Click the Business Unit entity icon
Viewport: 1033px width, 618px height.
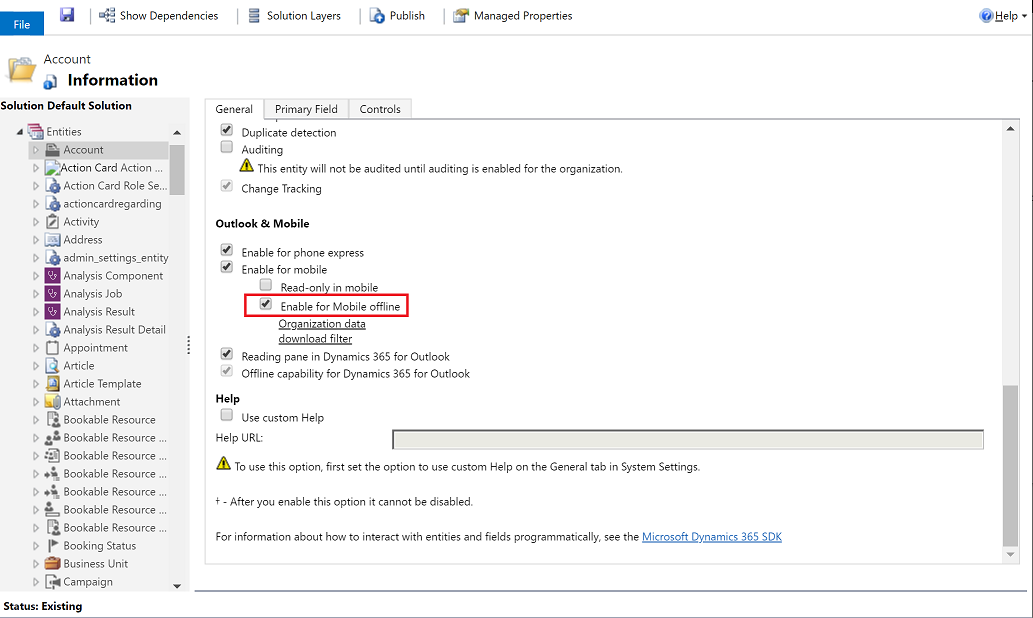(53, 563)
